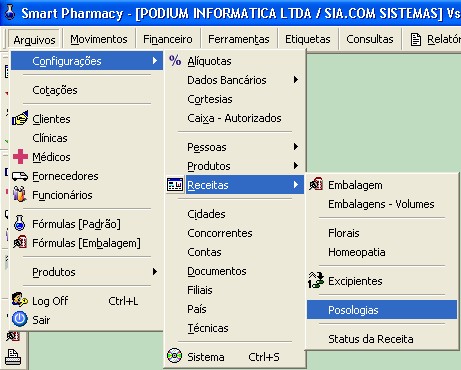
Task: Click the Sistema disc icon
Action: coord(175,356)
